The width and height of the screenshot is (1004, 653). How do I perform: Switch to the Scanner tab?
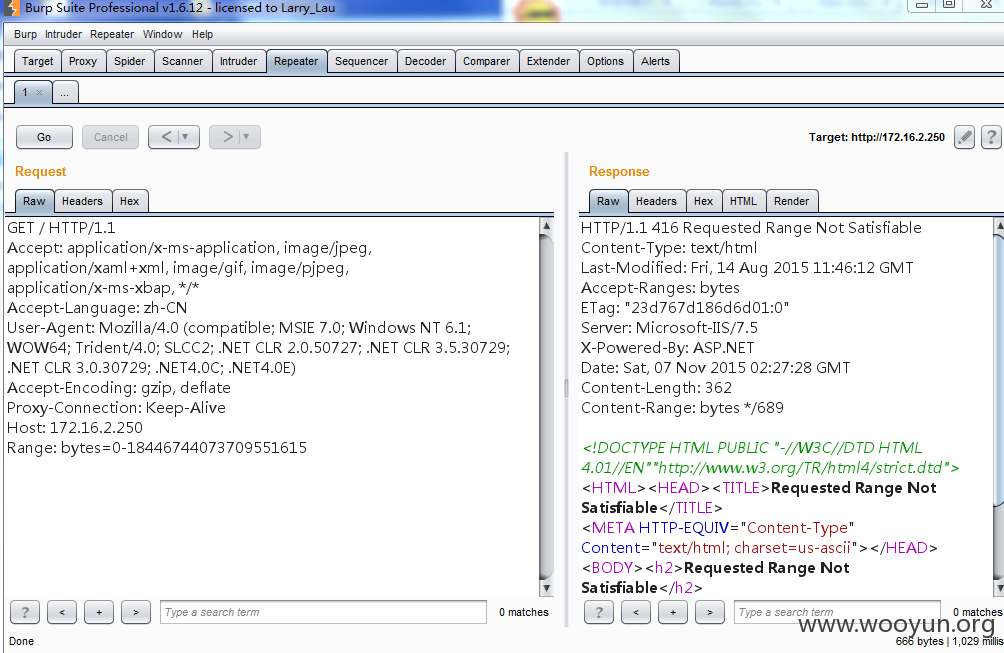182,61
